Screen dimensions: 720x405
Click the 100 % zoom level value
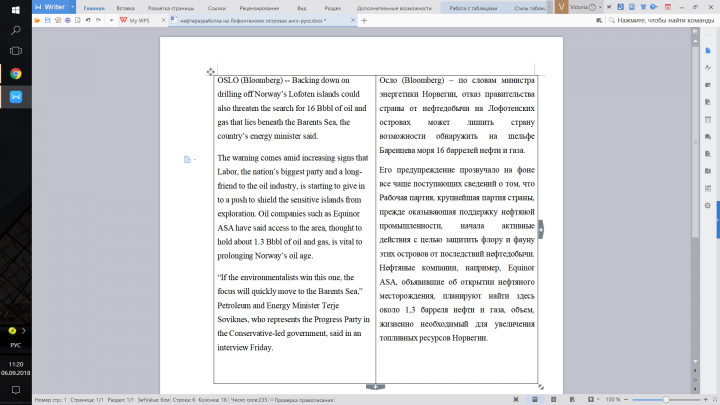[x=613, y=400]
